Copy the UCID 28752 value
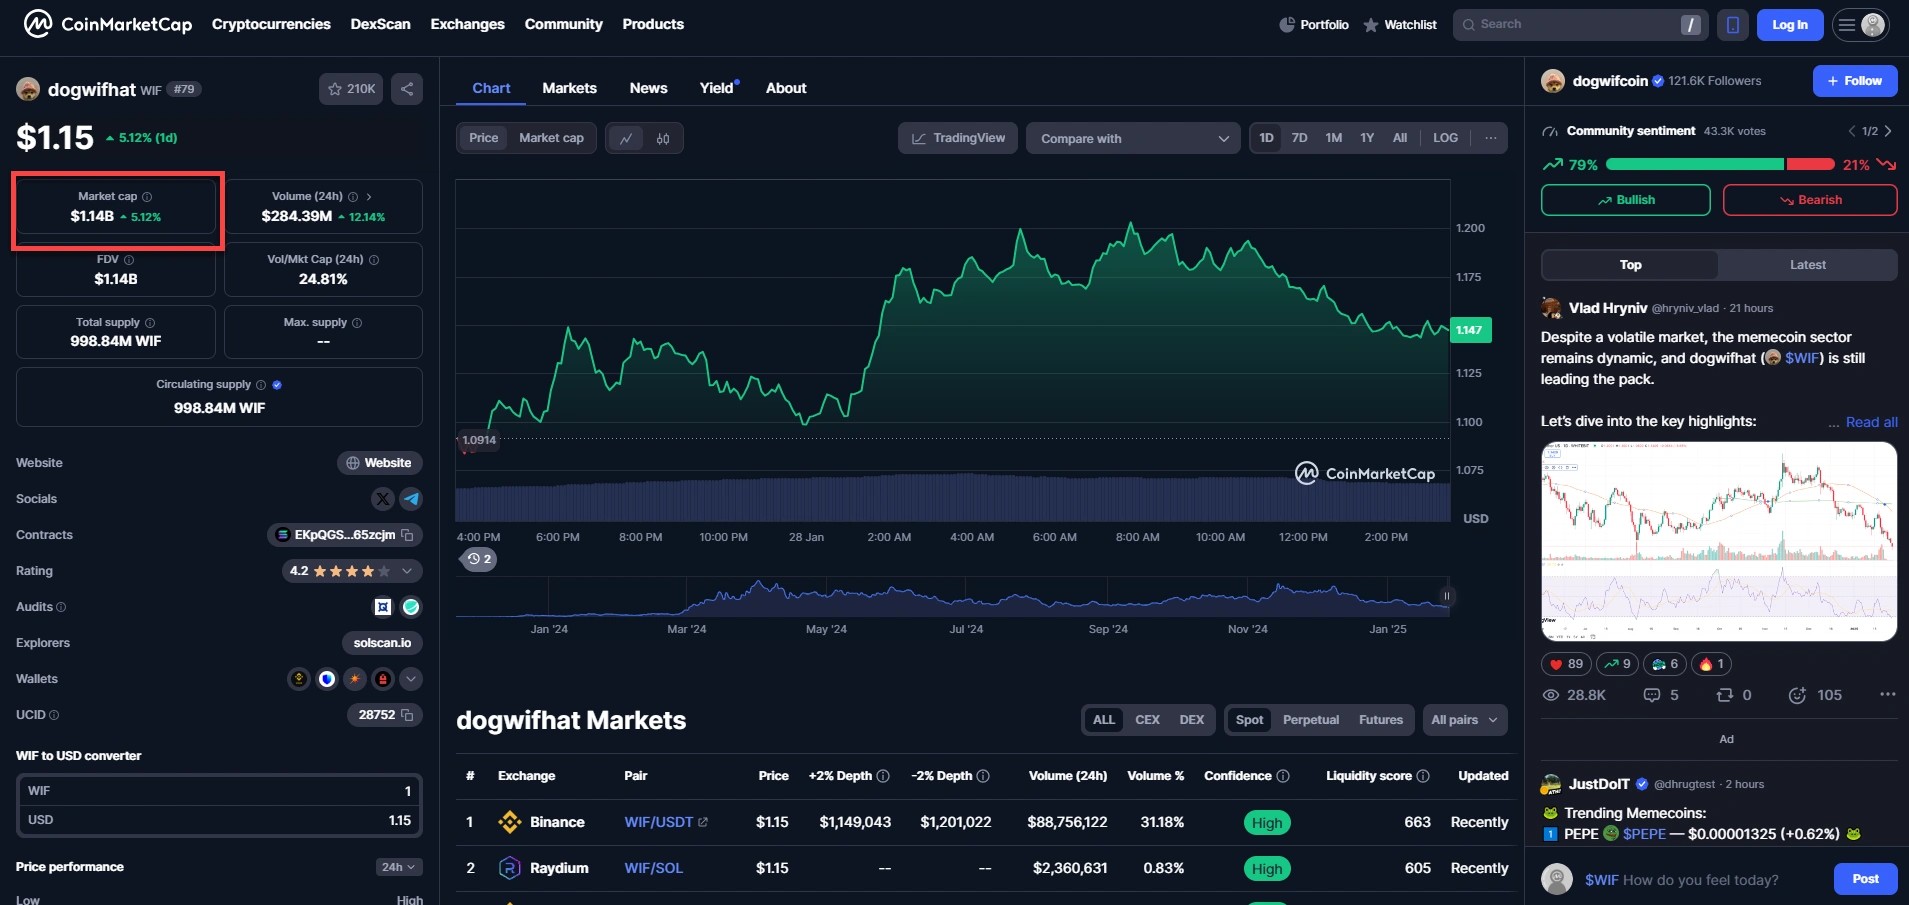The image size is (1909, 905). 407,715
